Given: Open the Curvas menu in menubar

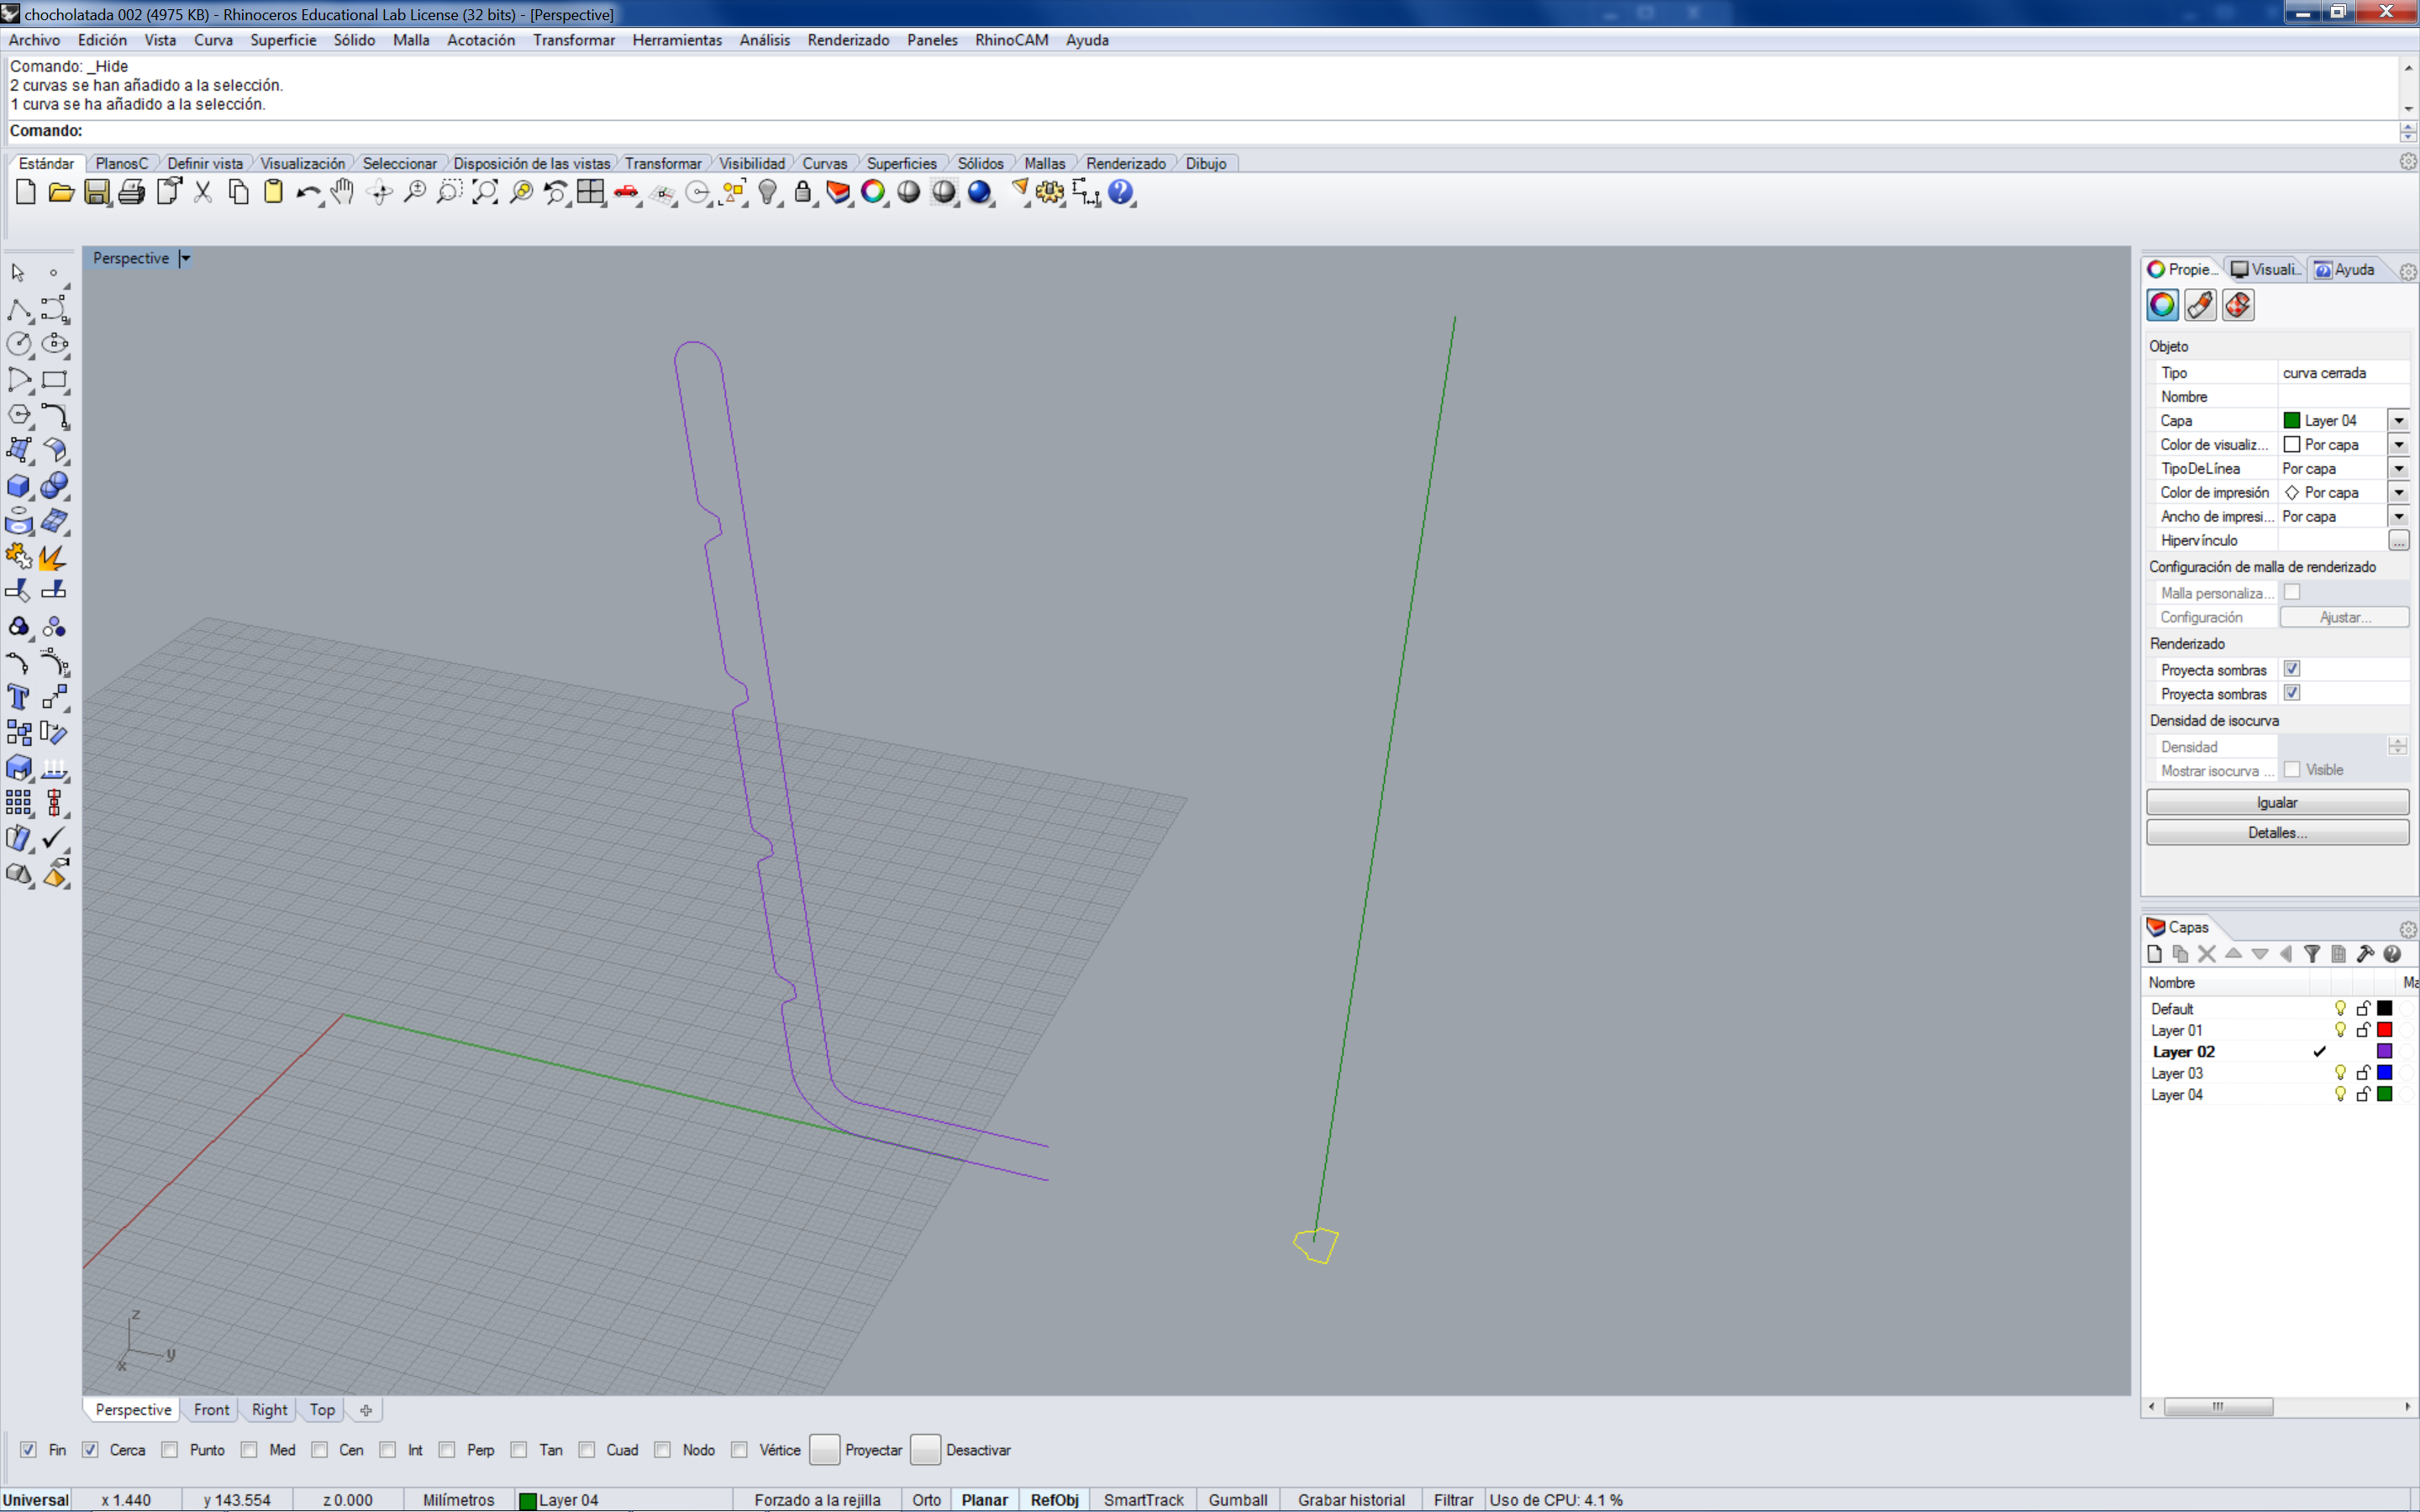Looking at the screenshot, I should pyautogui.click(x=824, y=162).
